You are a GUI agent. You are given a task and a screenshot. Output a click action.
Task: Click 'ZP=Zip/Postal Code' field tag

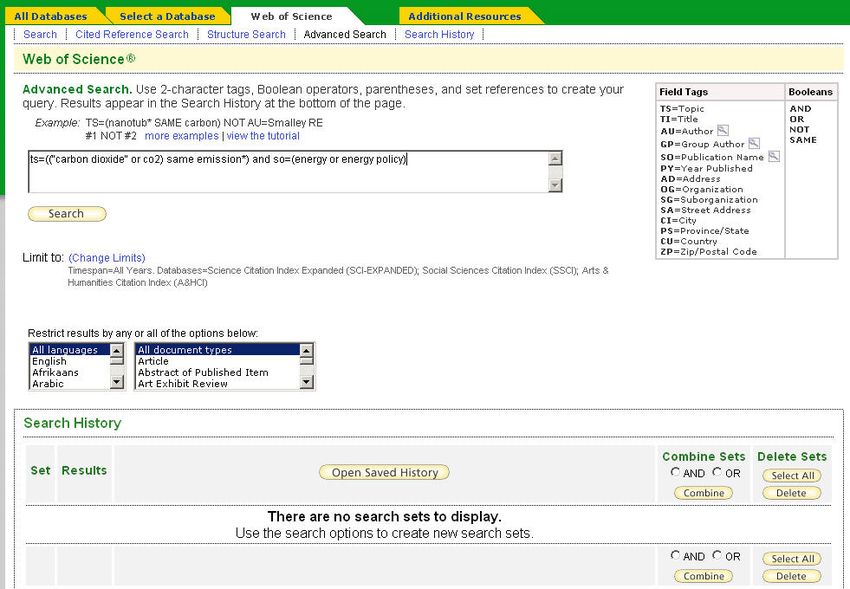(x=709, y=251)
